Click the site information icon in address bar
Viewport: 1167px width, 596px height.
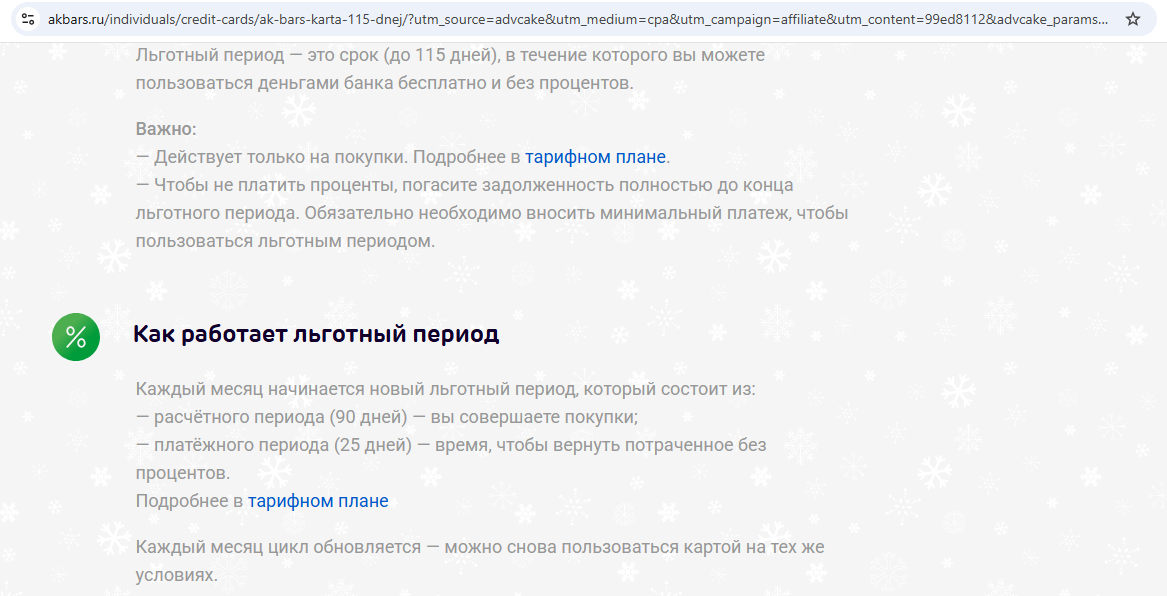tap(28, 19)
